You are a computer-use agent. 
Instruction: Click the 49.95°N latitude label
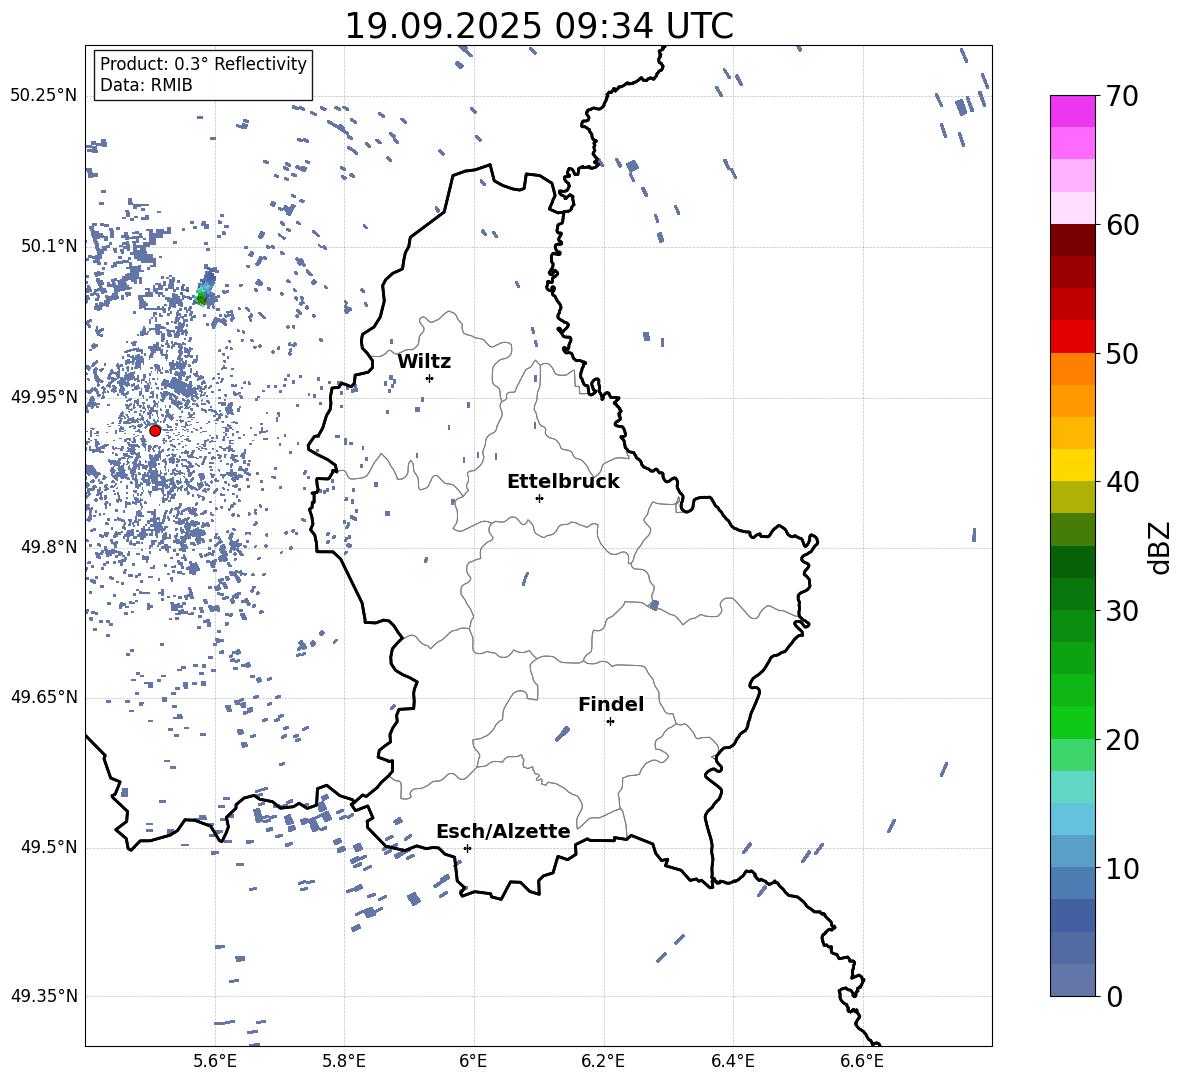44,396
